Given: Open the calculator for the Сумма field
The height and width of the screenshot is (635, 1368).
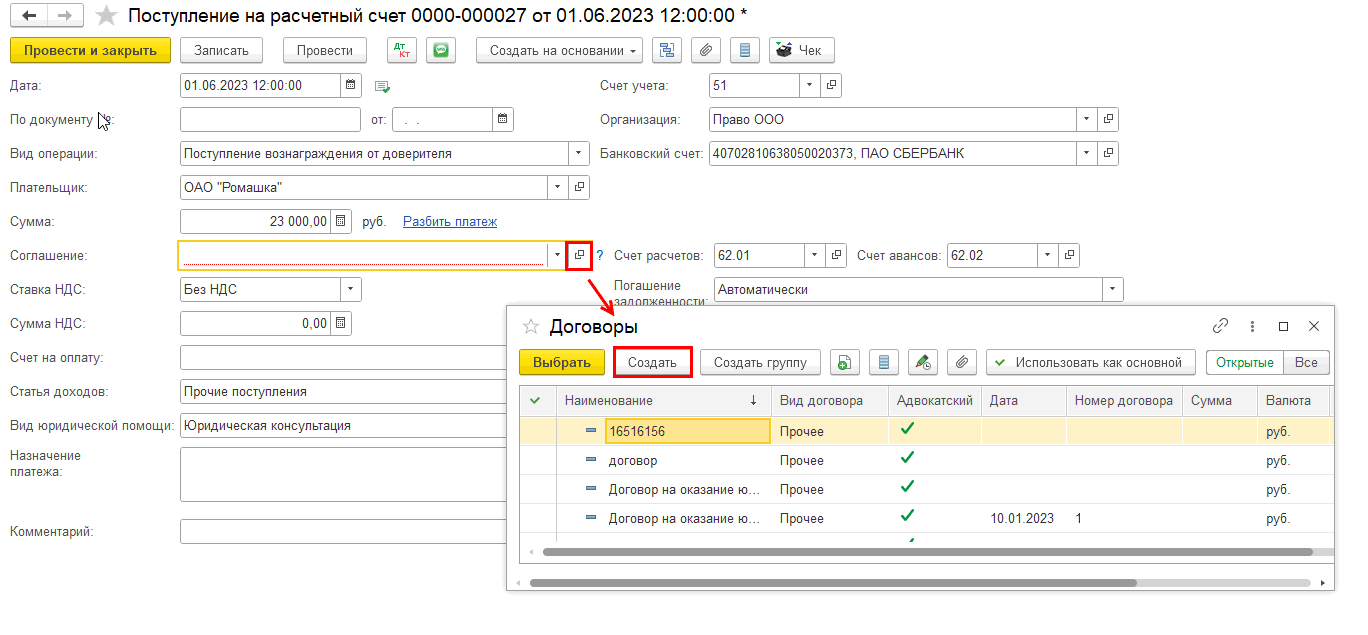Looking at the screenshot, I should 341,221.
